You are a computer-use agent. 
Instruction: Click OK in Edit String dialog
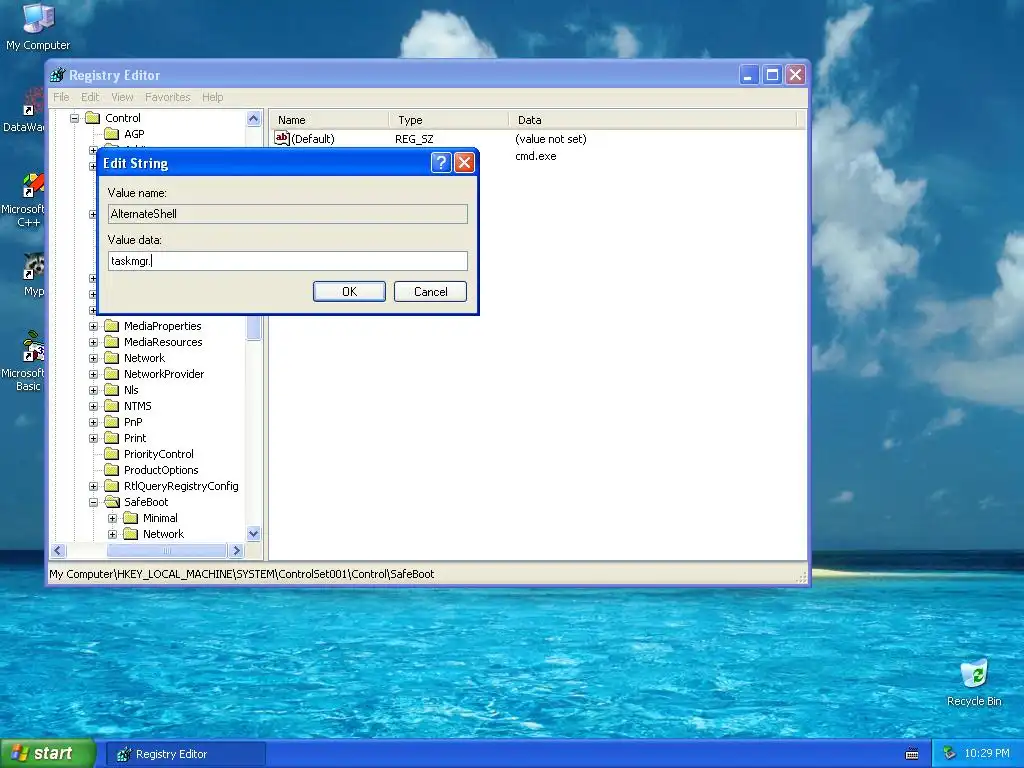[x=349, y=291]
